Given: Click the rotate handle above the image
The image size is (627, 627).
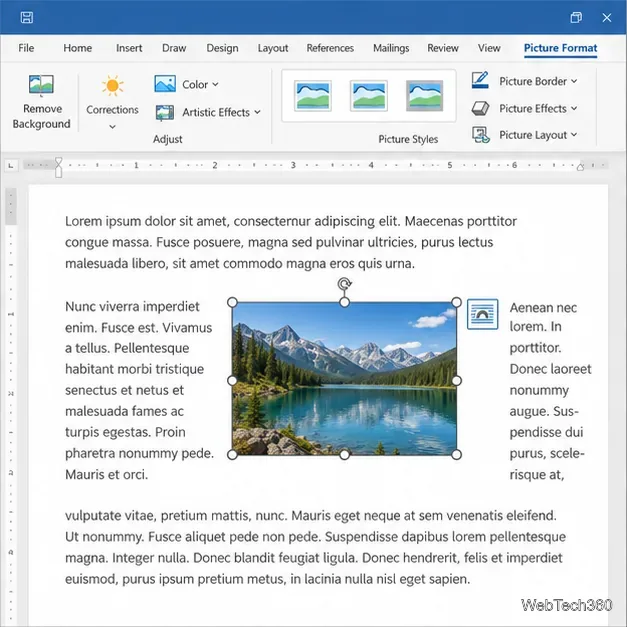Looking at the screenshot, I should [x=344, y=284].
